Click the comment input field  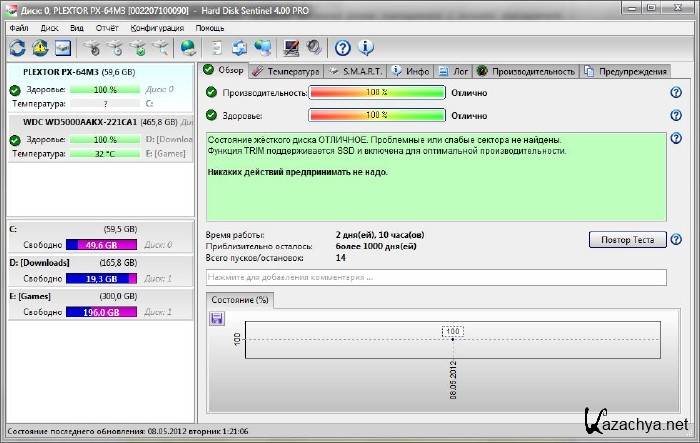point(435,277)
